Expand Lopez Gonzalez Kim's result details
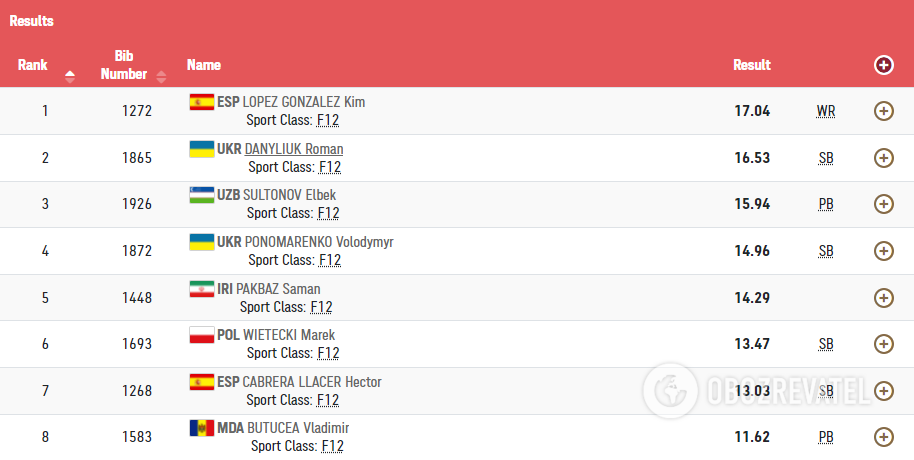The width and height of the screenshot is (914, 460). (883, 111)
